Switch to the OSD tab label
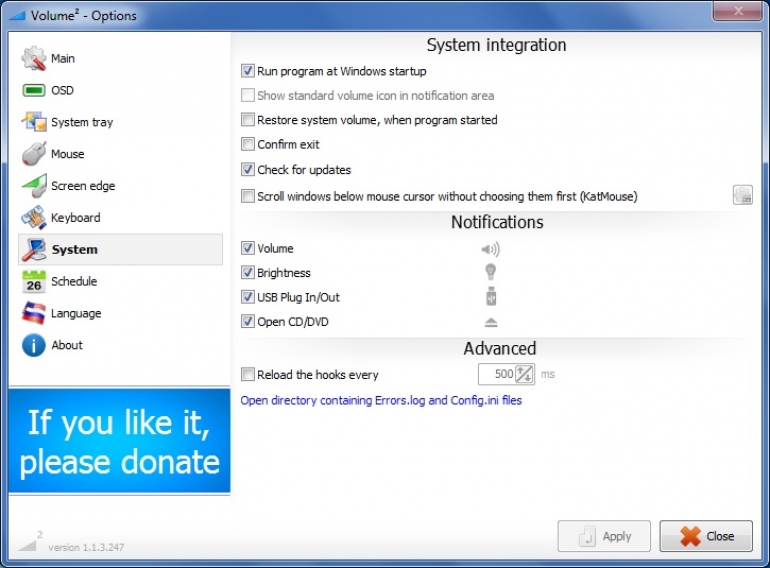Screen dimensions: 770x568 tap(62, 90)
